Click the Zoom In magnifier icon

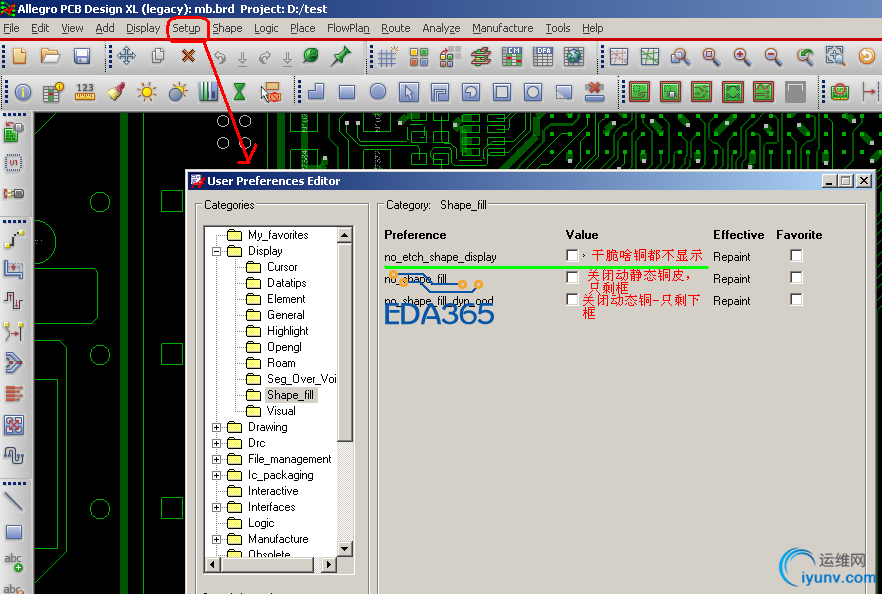[x=742, y=57]
